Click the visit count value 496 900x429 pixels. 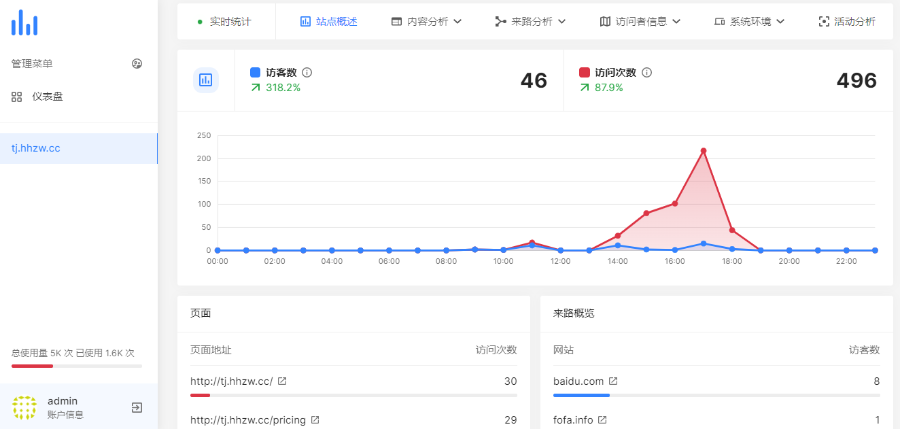pos(856,81)
